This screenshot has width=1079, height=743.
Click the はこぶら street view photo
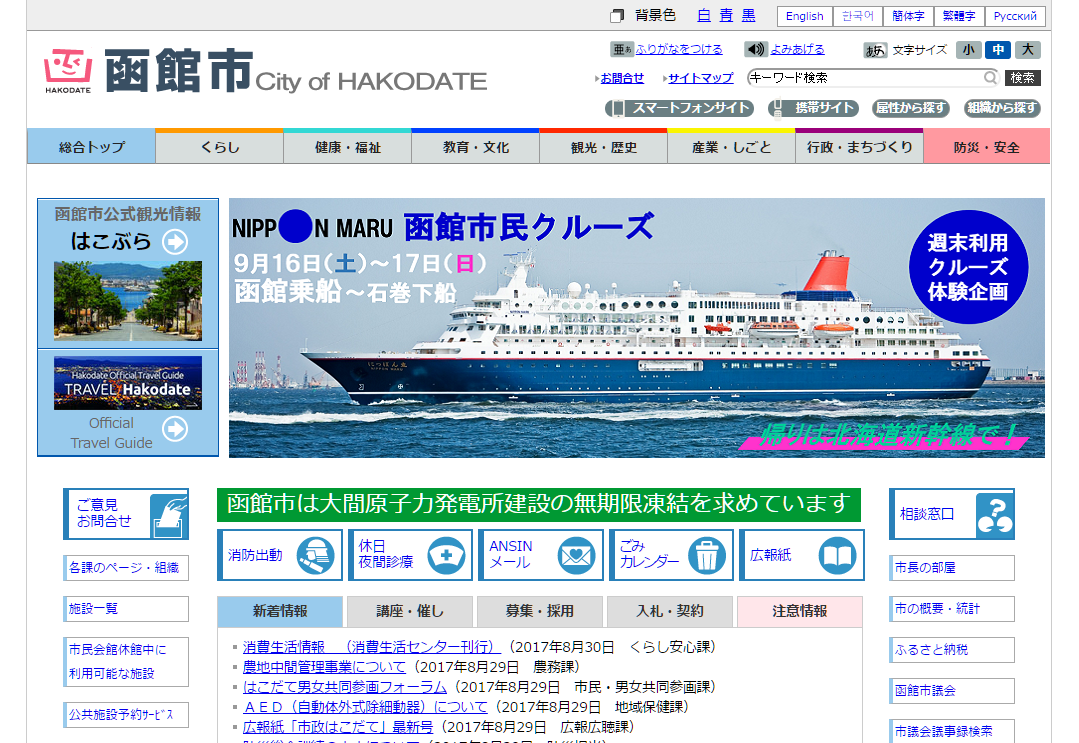128,301
